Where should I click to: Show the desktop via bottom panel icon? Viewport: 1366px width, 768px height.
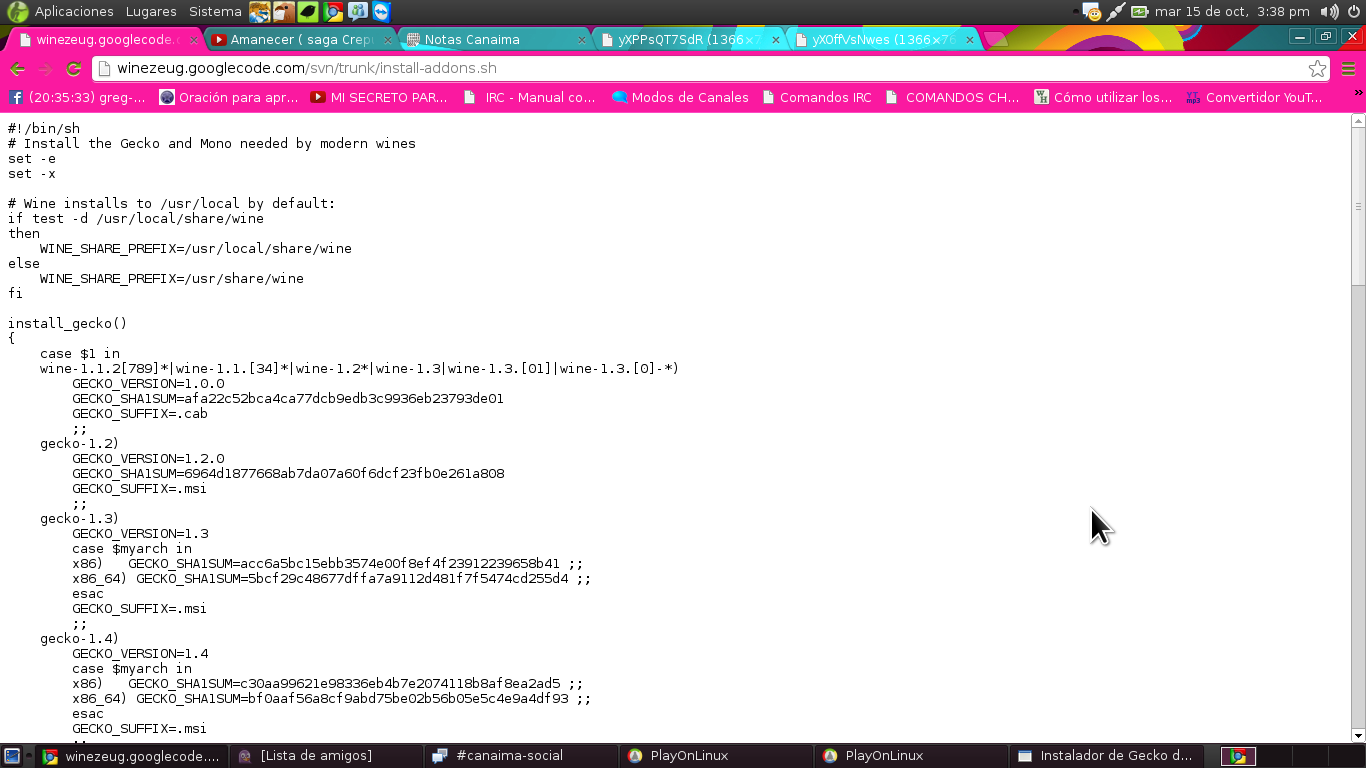coord(12,756)
